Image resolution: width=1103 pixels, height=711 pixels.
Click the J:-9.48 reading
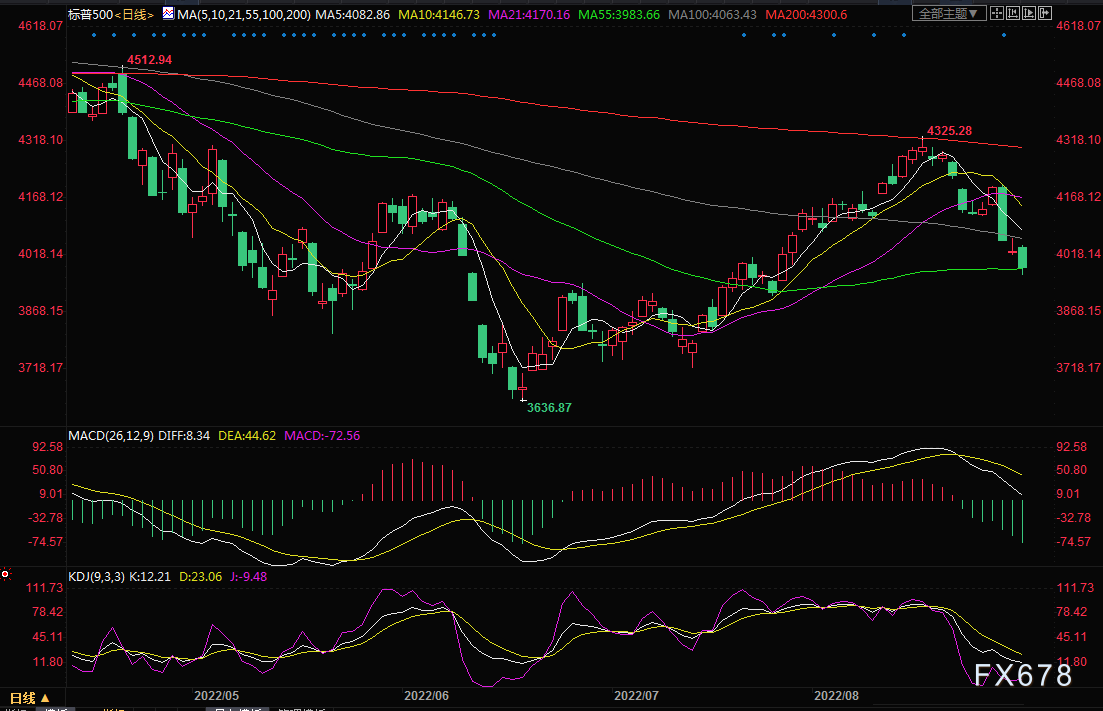[249, 577]
